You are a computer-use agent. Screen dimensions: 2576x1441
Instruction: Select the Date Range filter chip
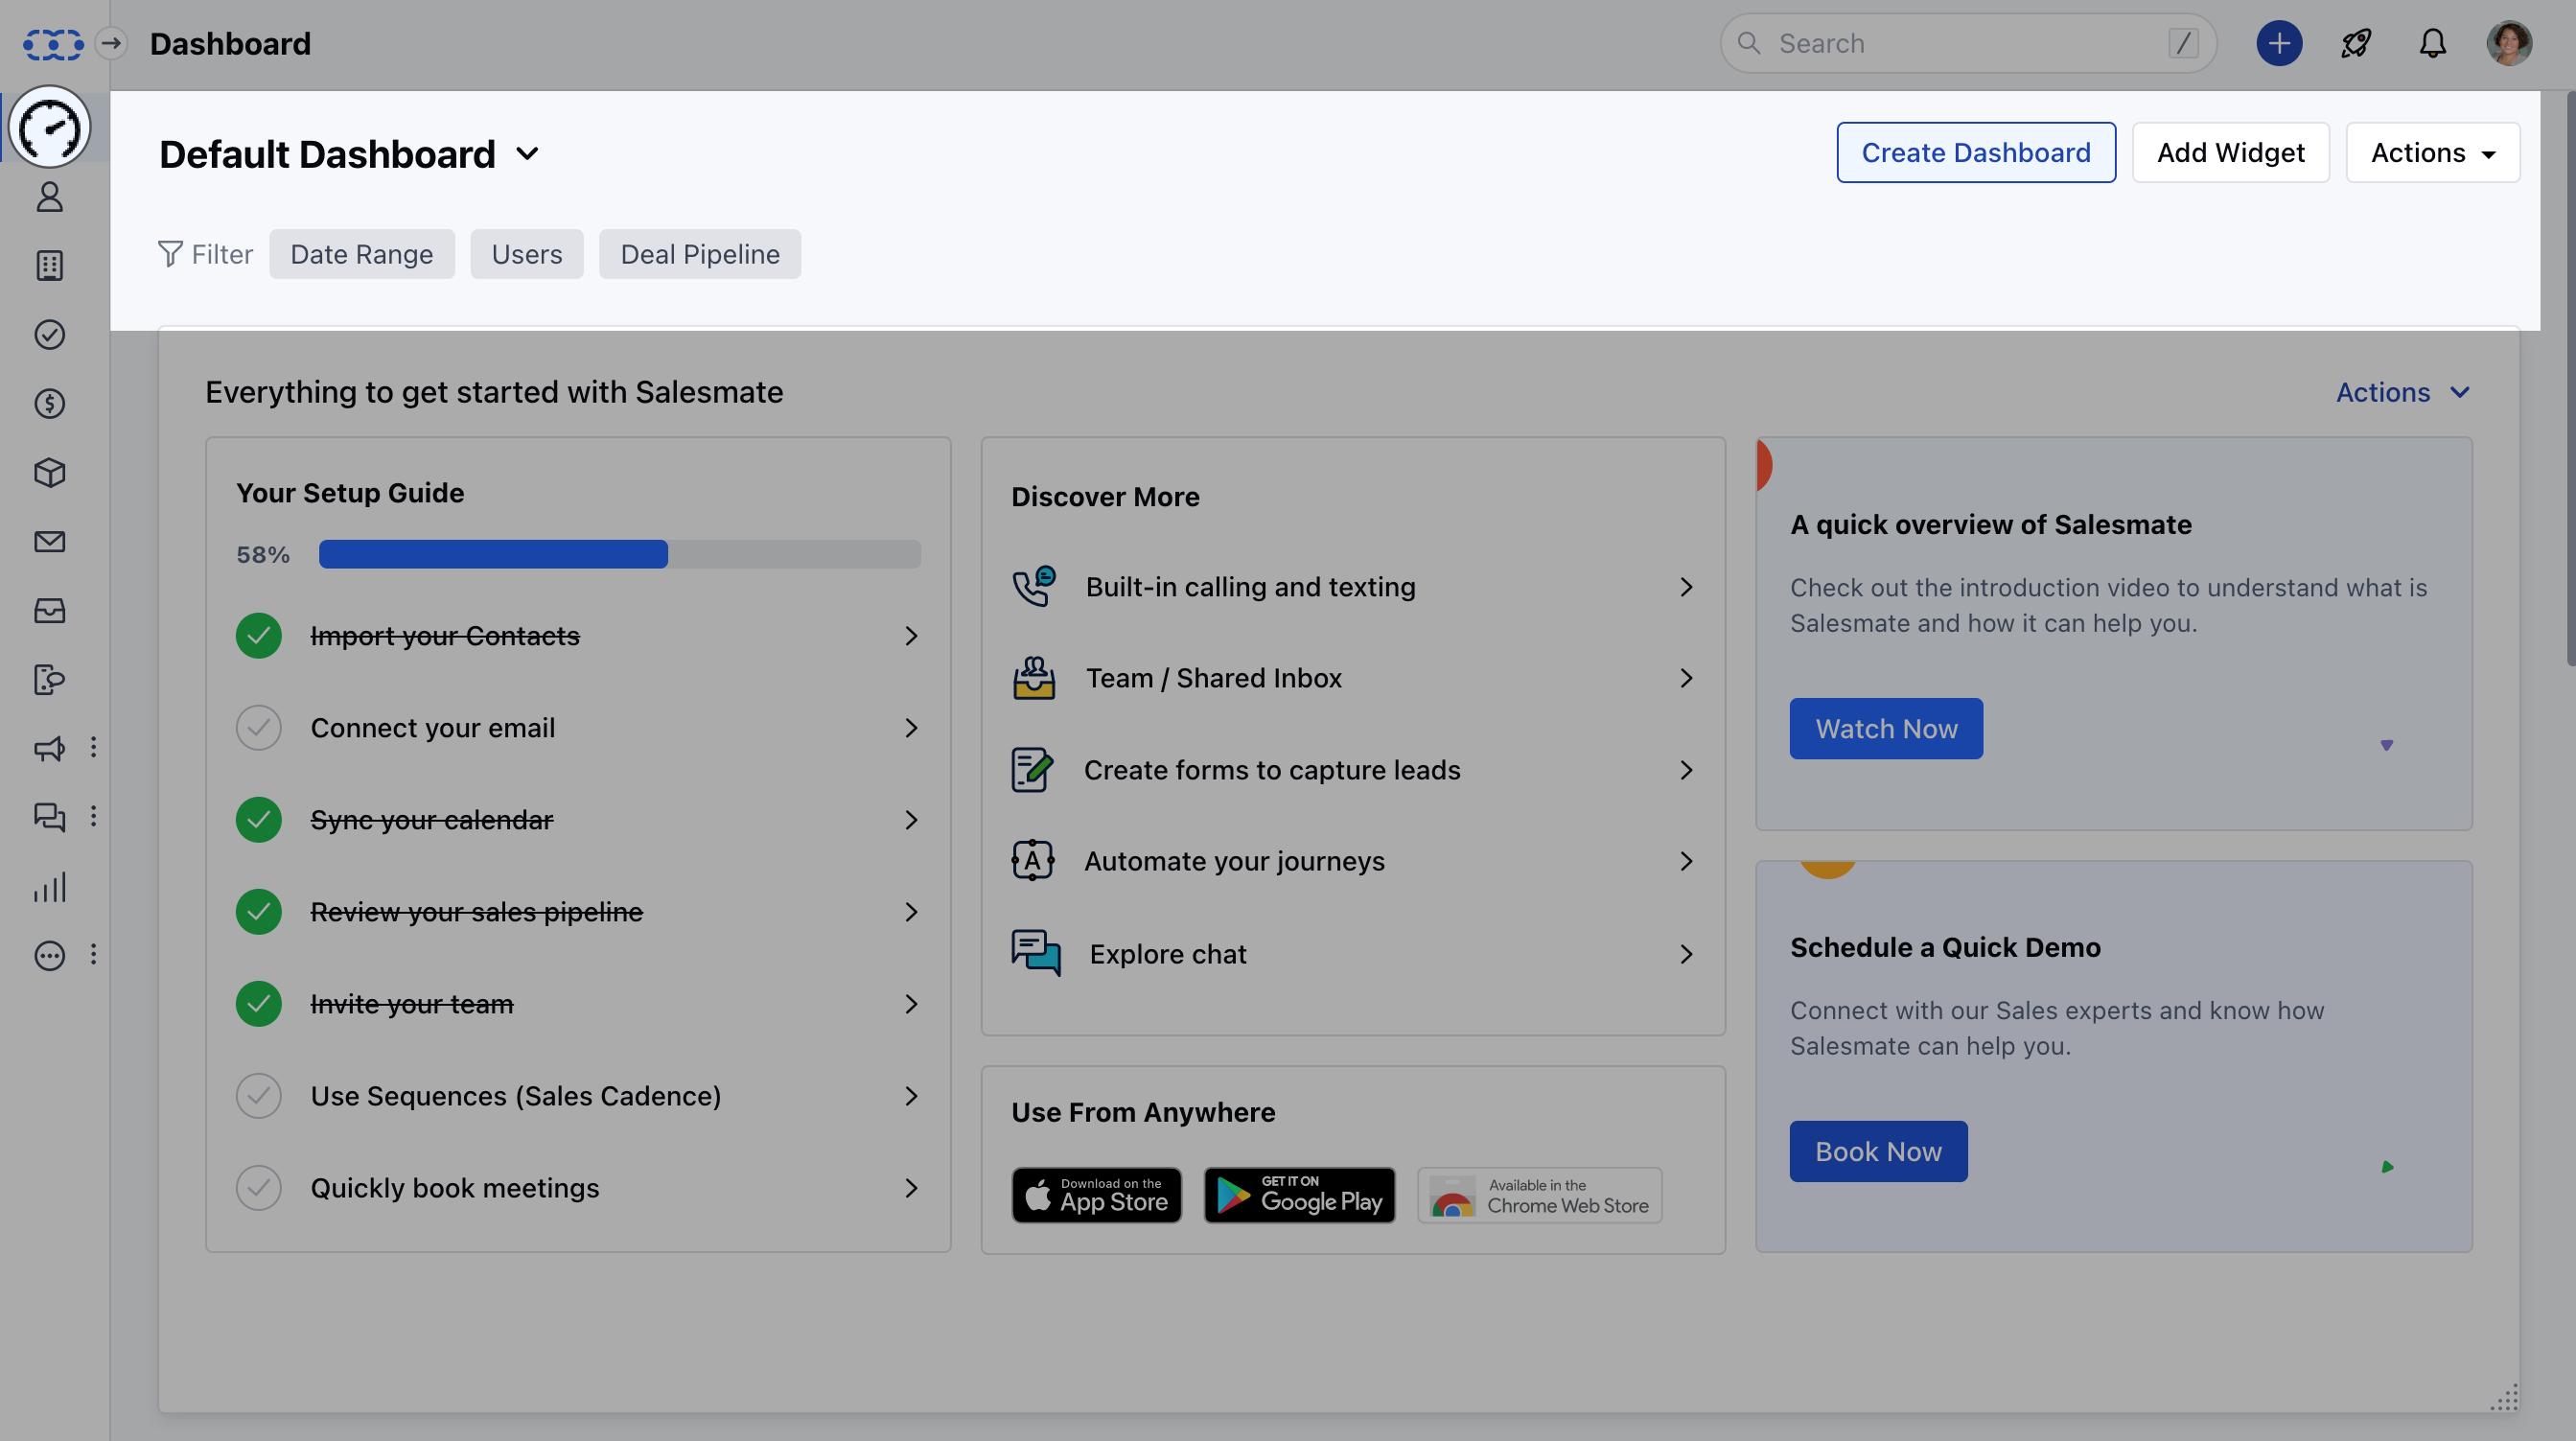coord(362,254)
